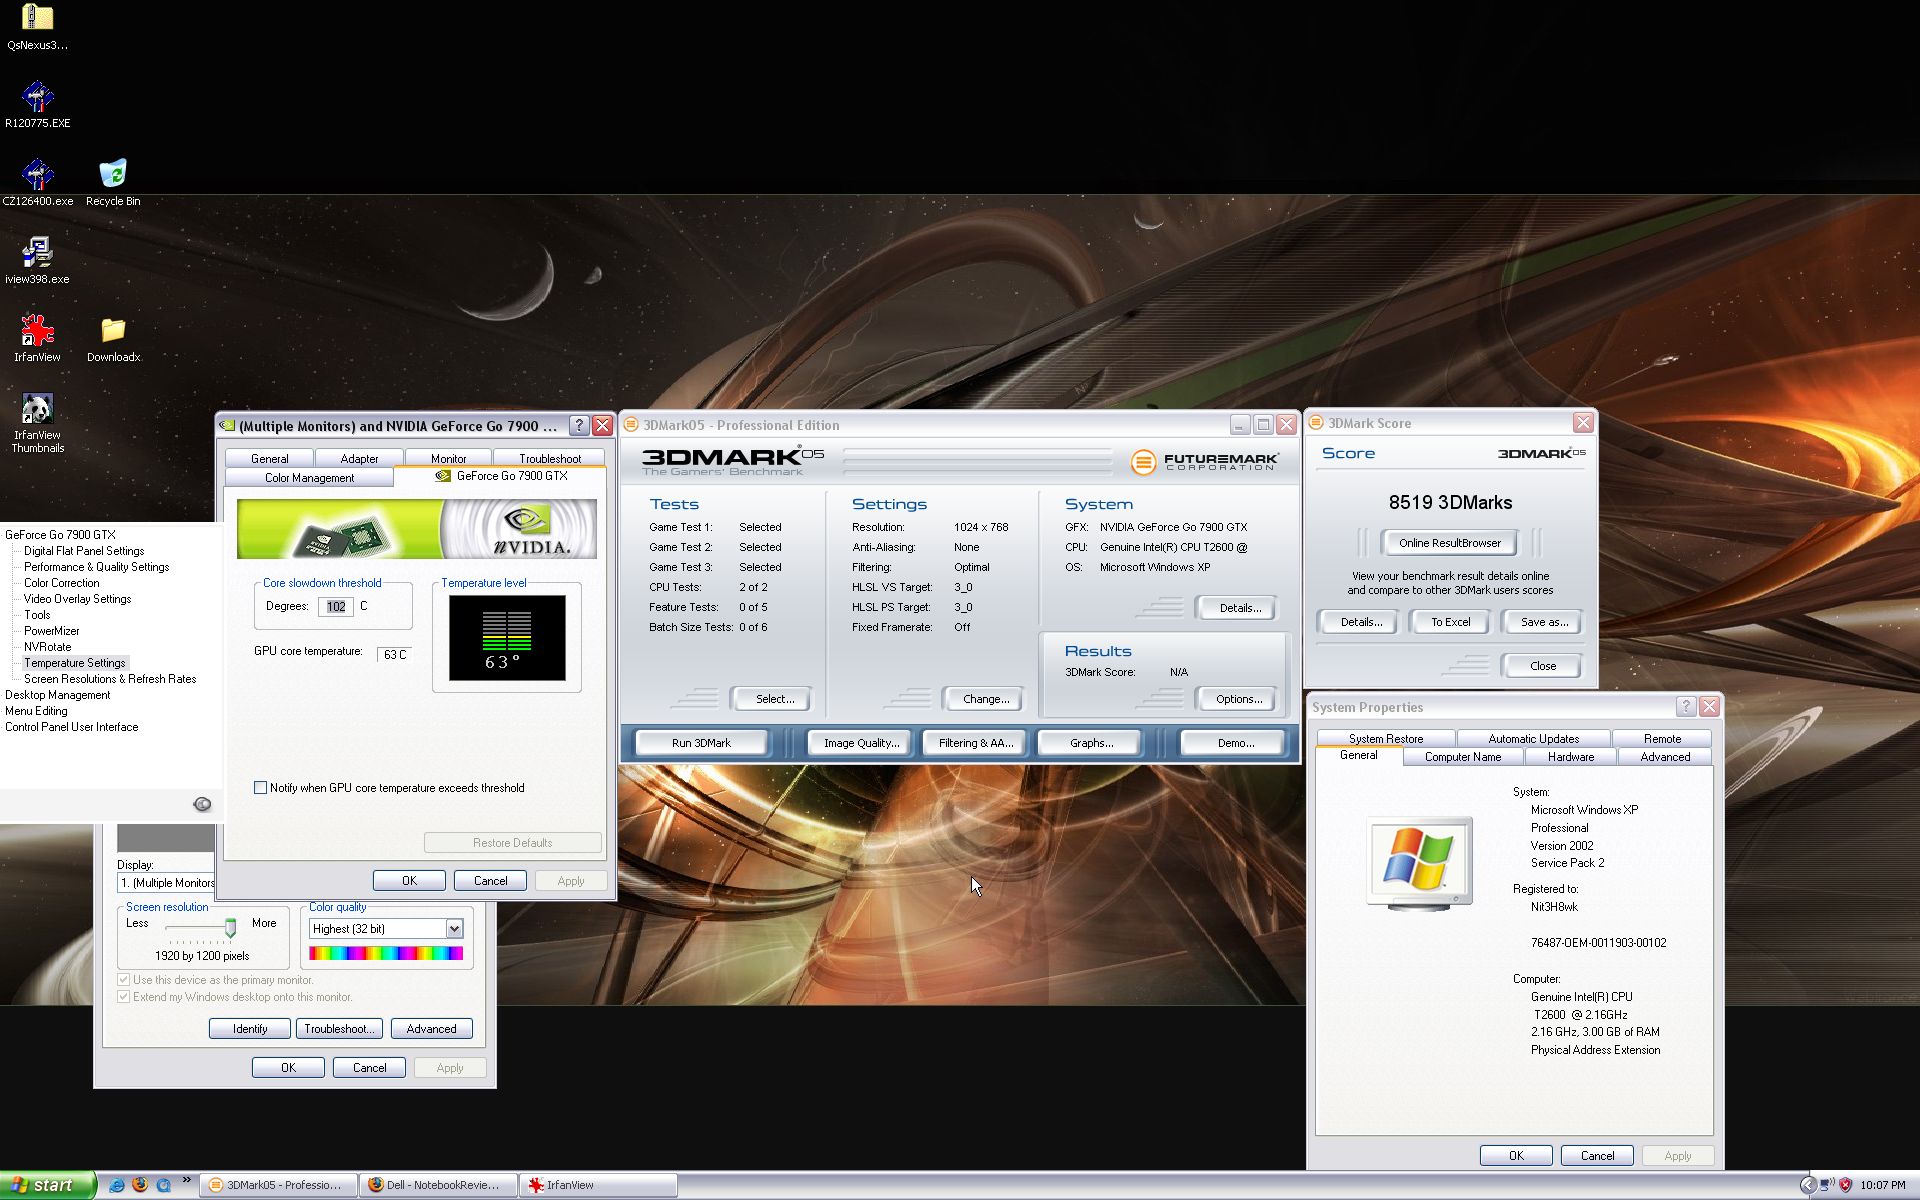Switch to the Troubleshoot tab
Image resolution: width=1920 pixels, height=1200 pixels.
[550, 458]
